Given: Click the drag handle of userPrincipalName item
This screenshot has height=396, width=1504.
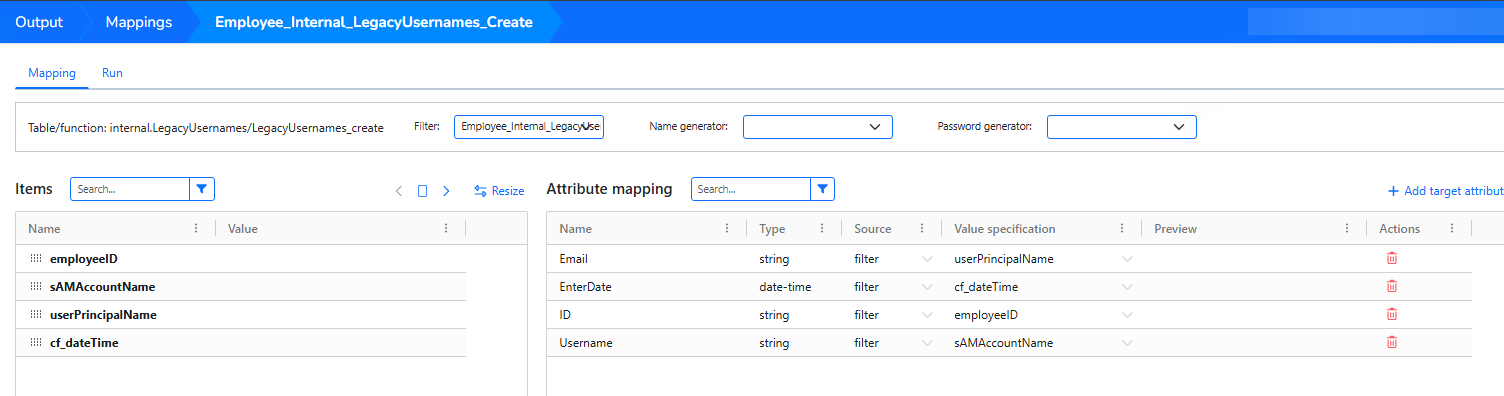Looking at the screenshot, I should click(36, 315).
